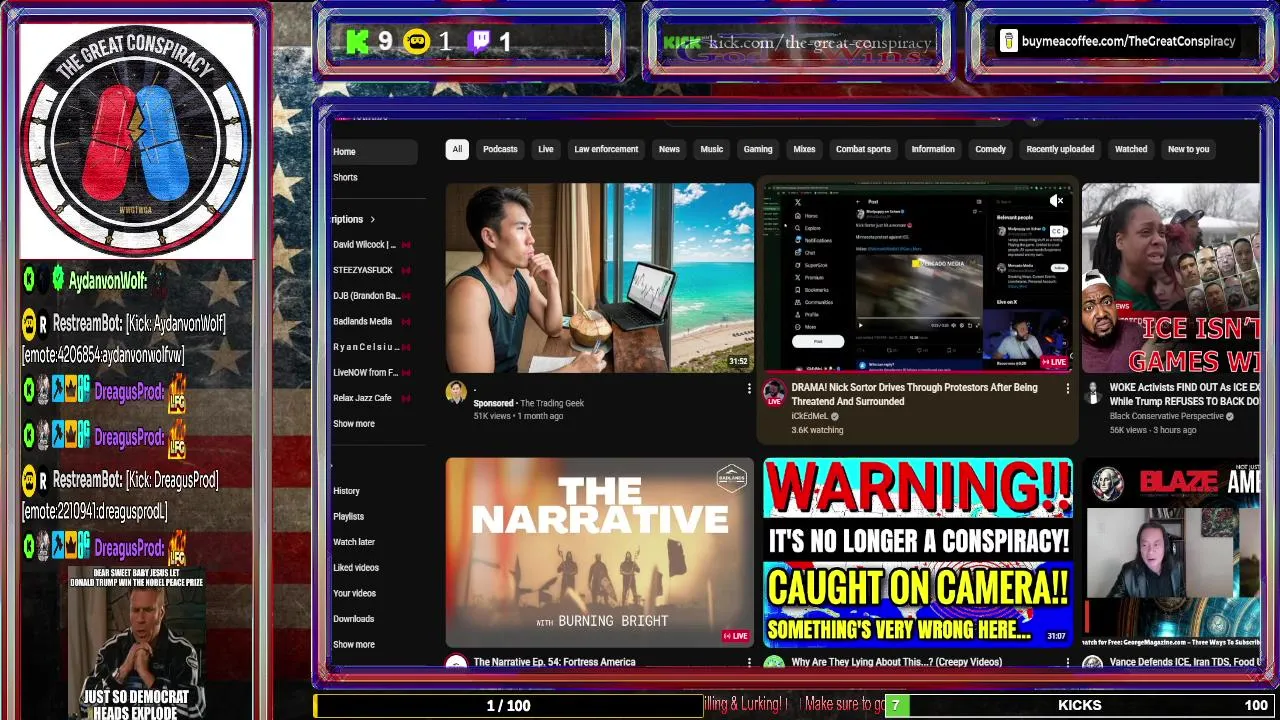Click the live indicator beside LiveNOW from F... subscription
Image resolution: width=1280 pixels, height=720 pixels.
coord(406,372)
